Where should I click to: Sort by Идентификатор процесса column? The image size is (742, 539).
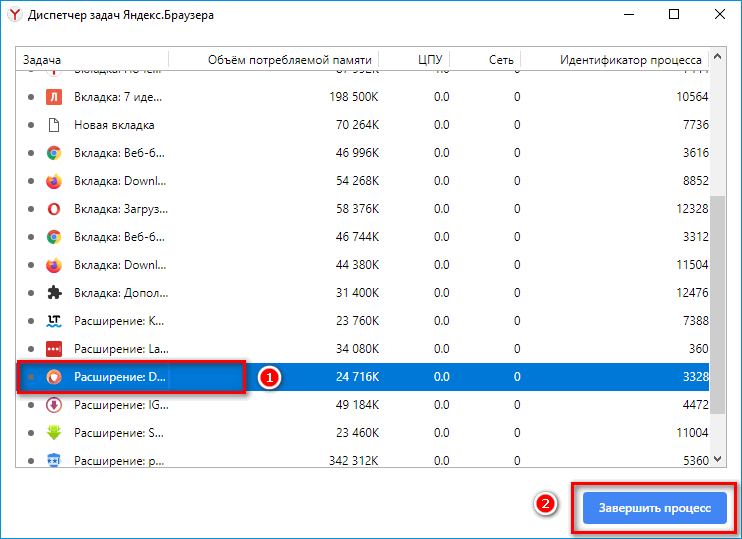pyautogui.click(x=630, y=60)
